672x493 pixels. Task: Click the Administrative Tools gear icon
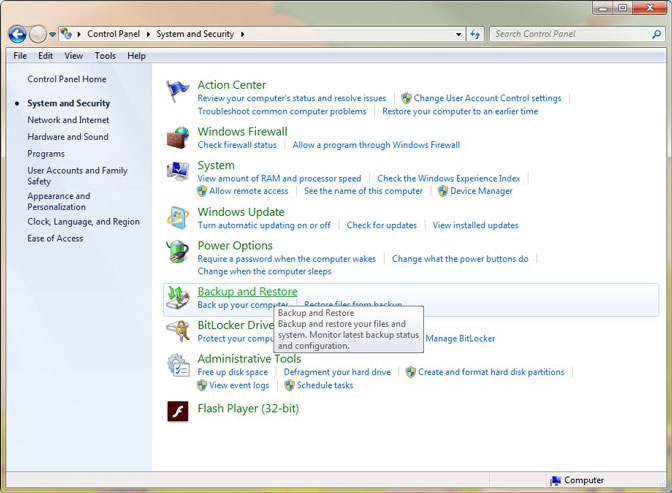[x=177, y=365]
